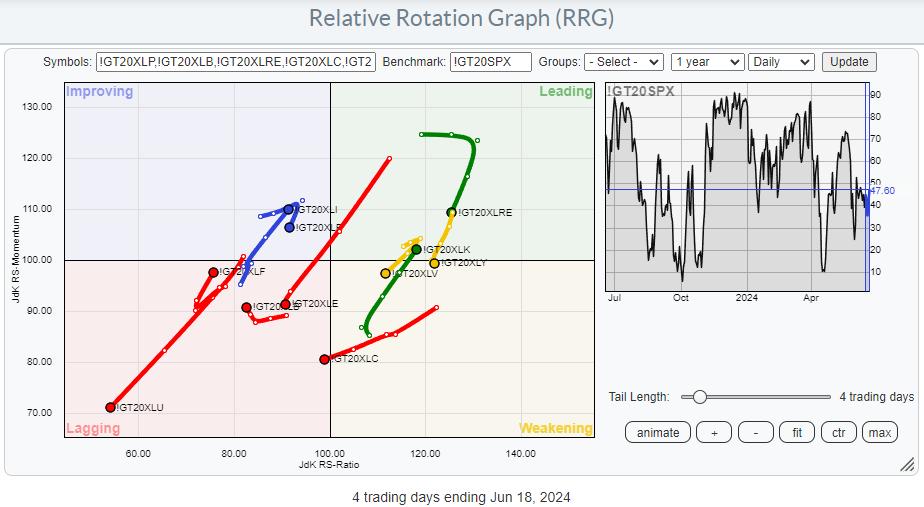
Task: Click the minus zoom-out button
Action: pyautogui.click(x=756, y=432)
